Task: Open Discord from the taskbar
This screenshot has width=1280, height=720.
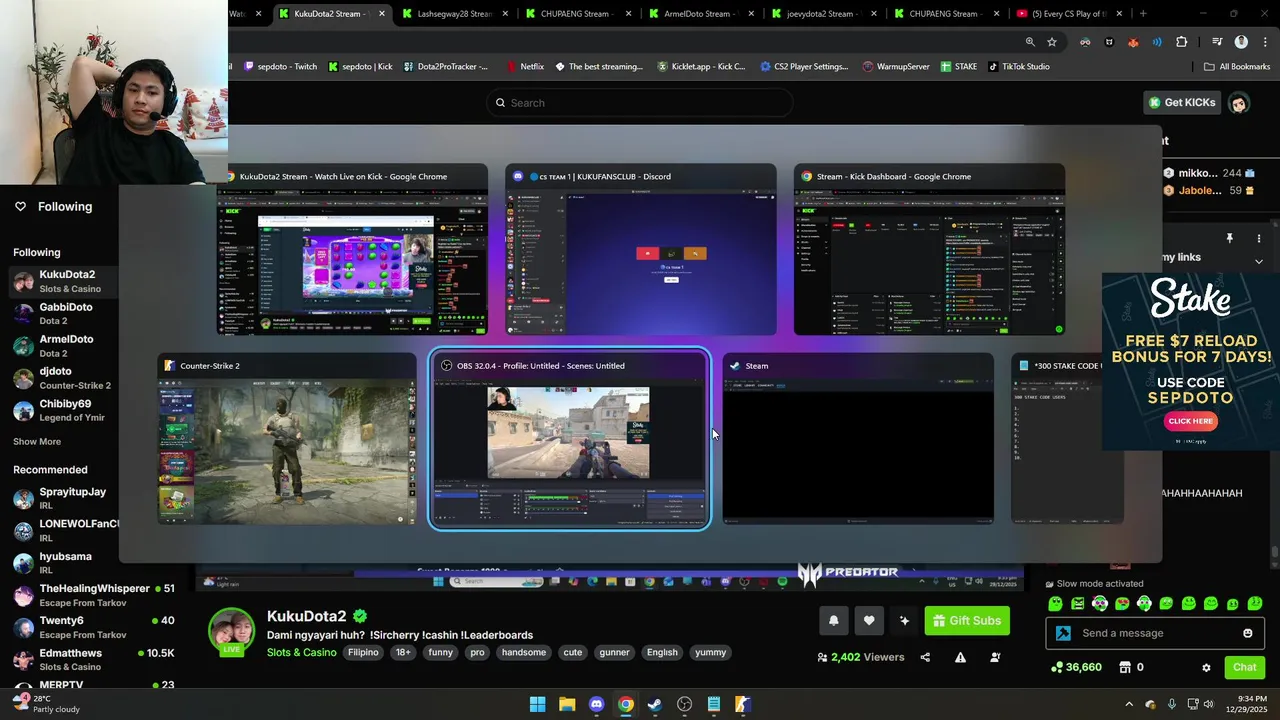Action: point(596,704)
